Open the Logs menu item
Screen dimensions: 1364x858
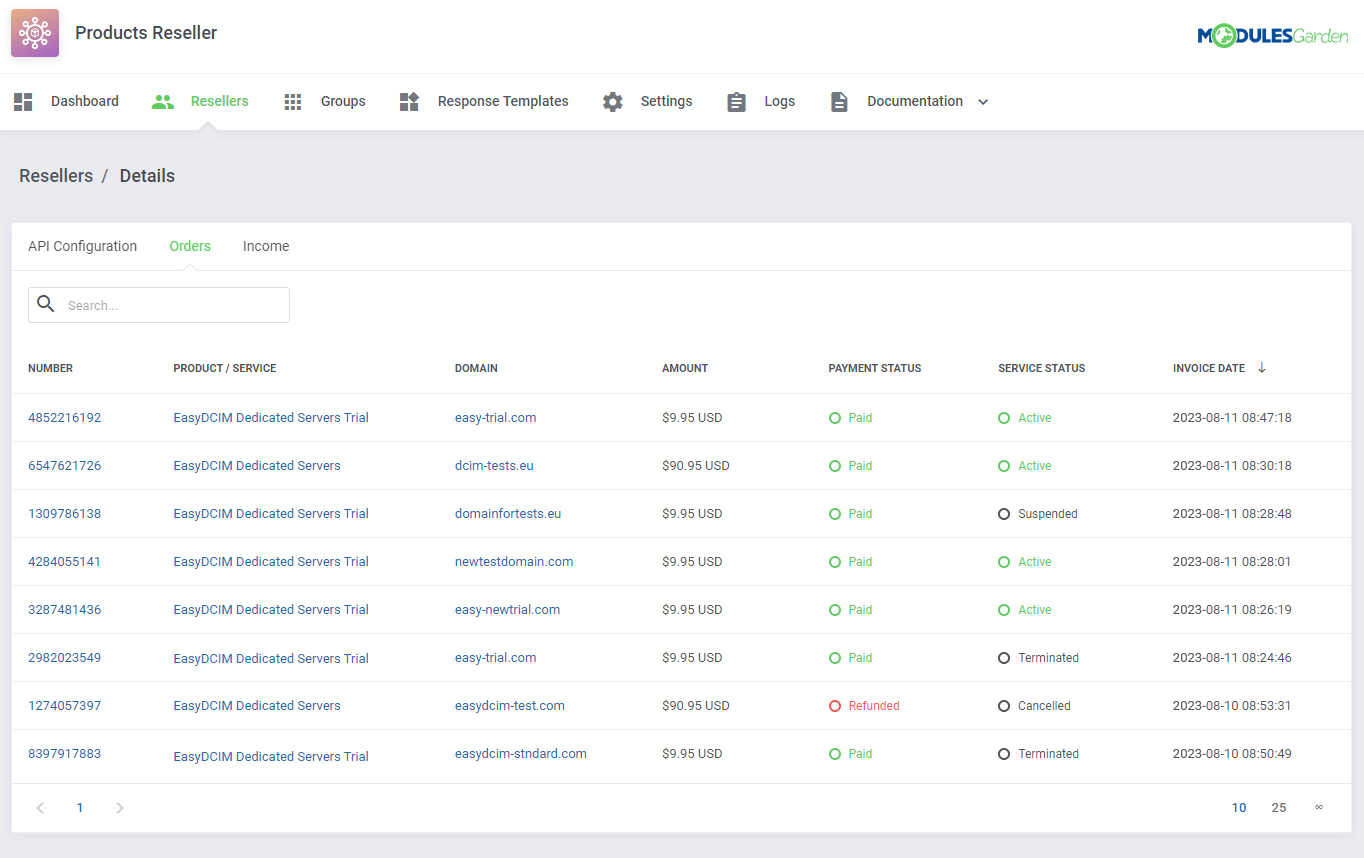pyautogui.click(x=780, y=101)
